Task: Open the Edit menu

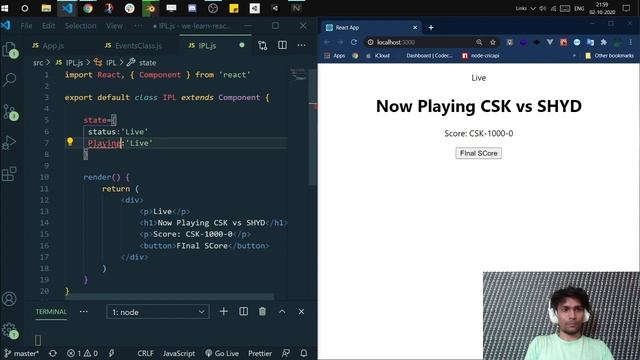Action: click(x=48, y=26)
